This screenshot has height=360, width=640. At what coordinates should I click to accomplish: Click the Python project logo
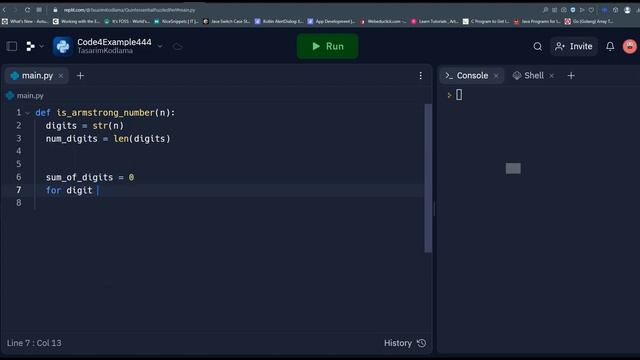tap(62, 47)
